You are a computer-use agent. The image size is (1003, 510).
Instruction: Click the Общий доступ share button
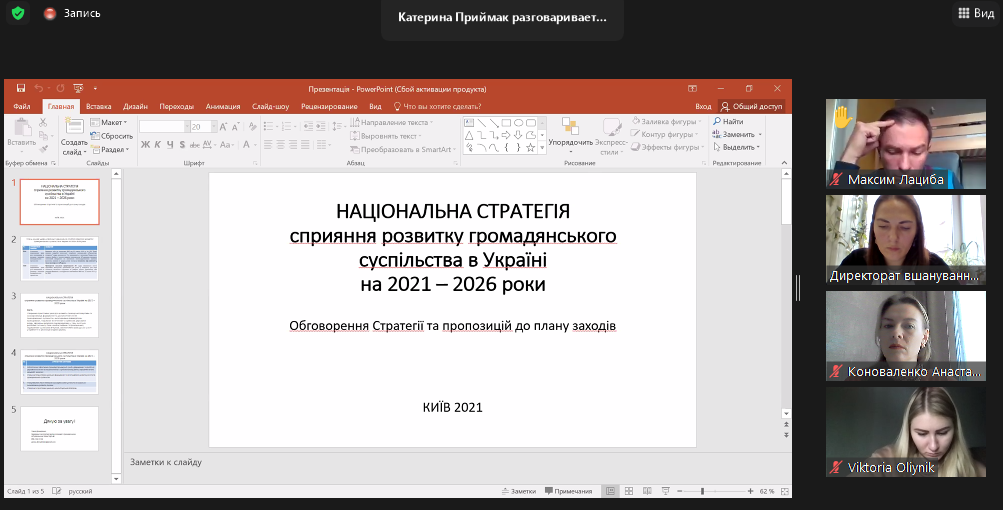pos(751,106)
